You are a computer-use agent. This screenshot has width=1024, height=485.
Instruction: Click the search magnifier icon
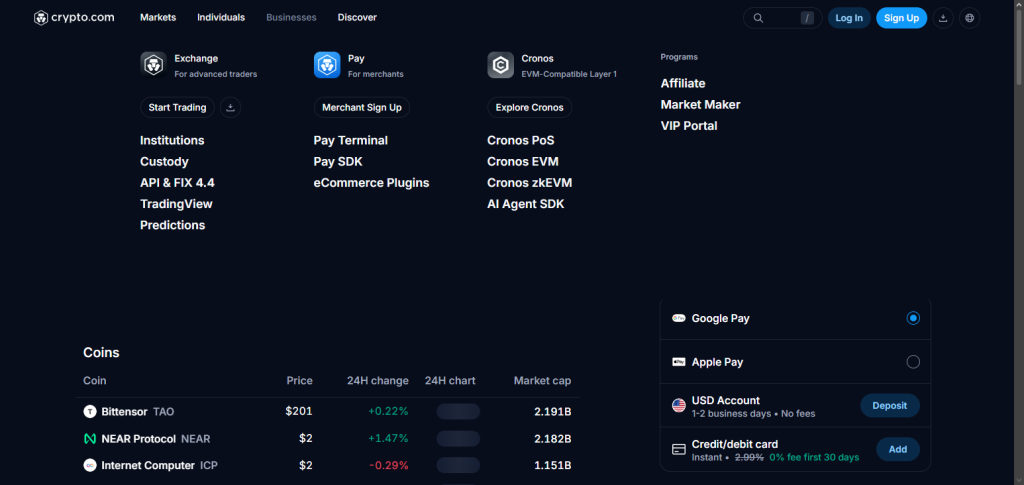click(x=758, y=18)
